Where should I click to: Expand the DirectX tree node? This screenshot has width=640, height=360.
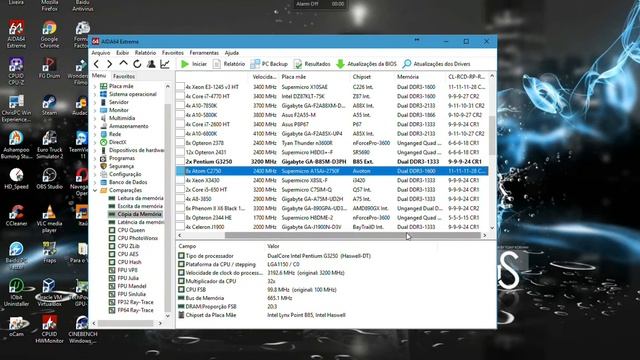tap(95, 142)
